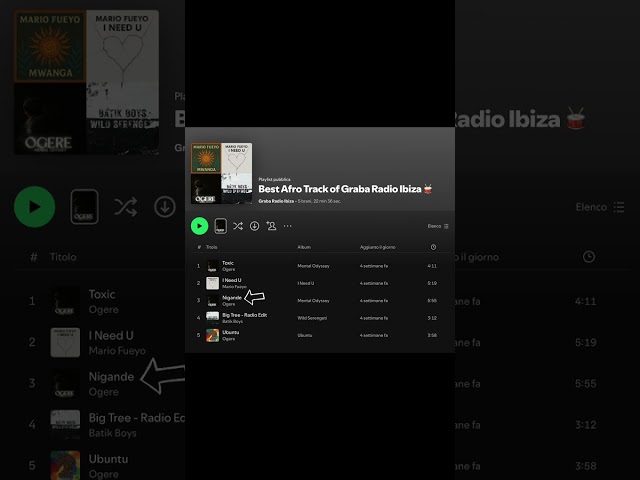
Task: Open artist Ogere under Toxic in foreground playlist
Action: point(229,269)
